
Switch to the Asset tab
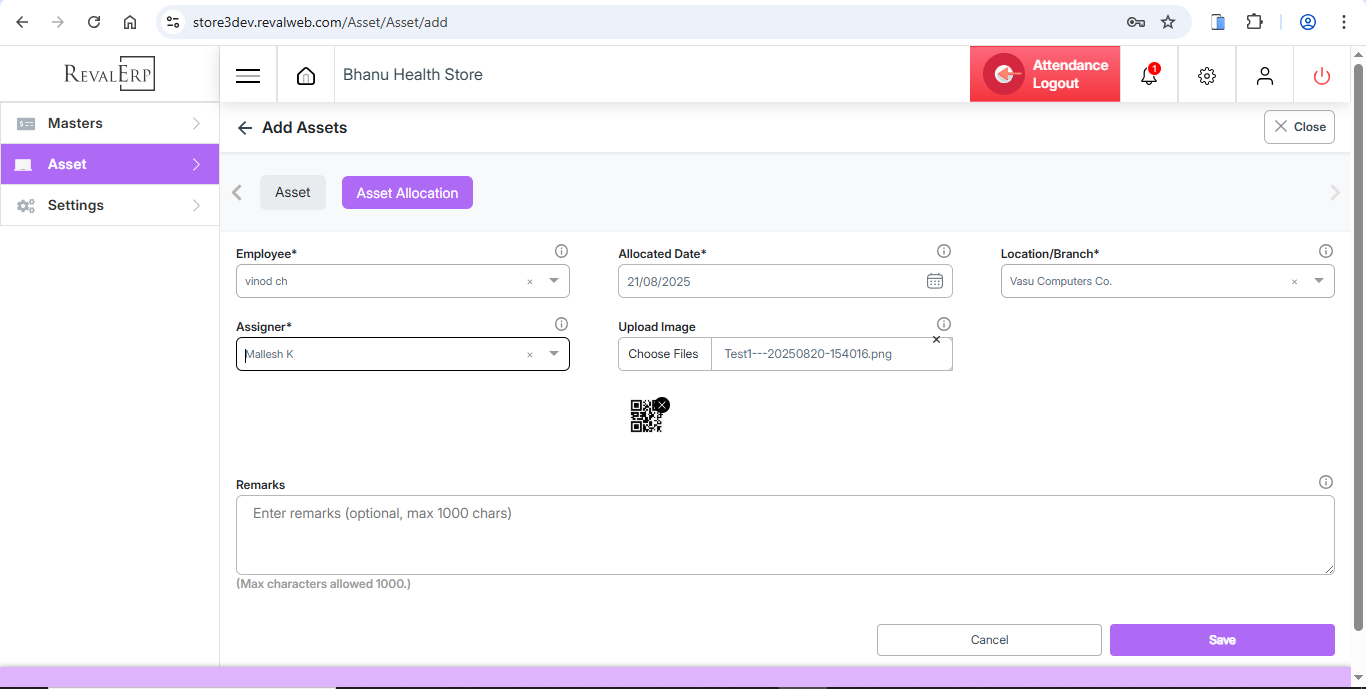click(293, 193)
